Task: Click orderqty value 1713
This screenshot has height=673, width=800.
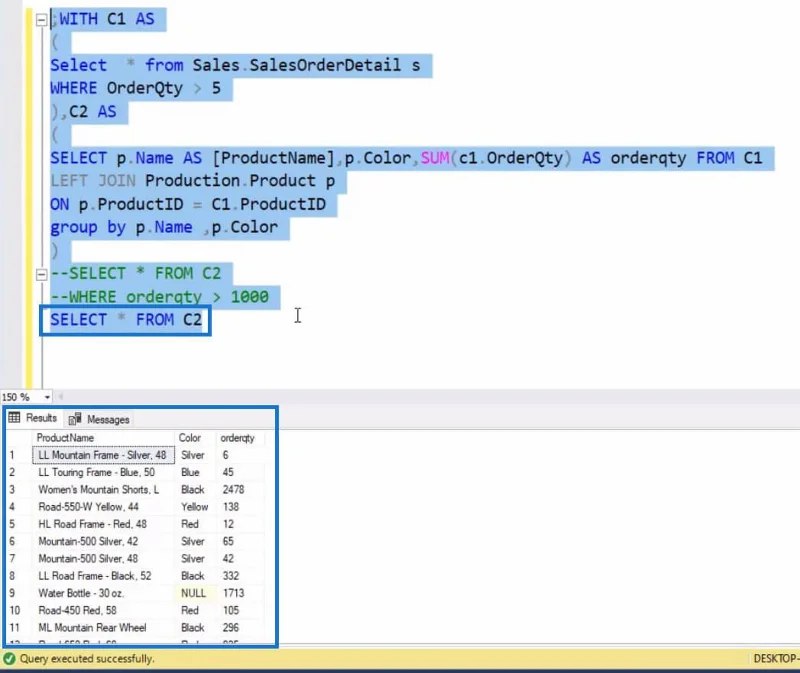Action: [x=240, y=593]
